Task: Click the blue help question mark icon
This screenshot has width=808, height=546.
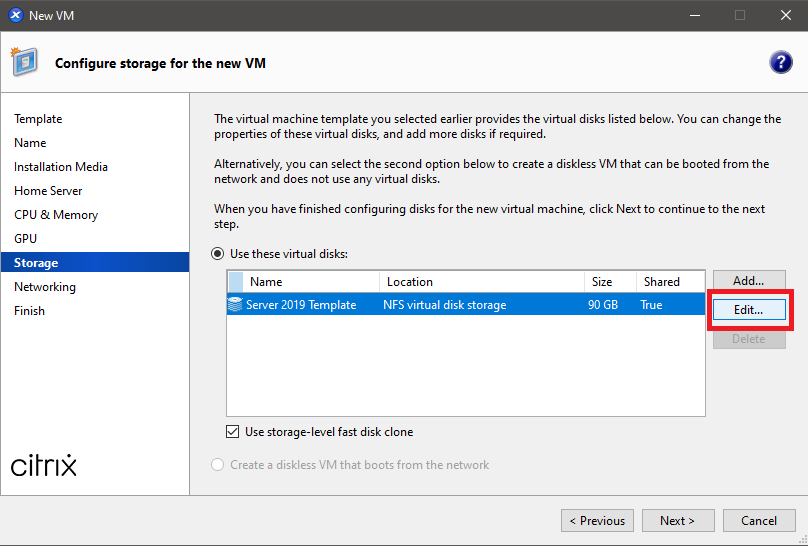Action: pos(781,63)
